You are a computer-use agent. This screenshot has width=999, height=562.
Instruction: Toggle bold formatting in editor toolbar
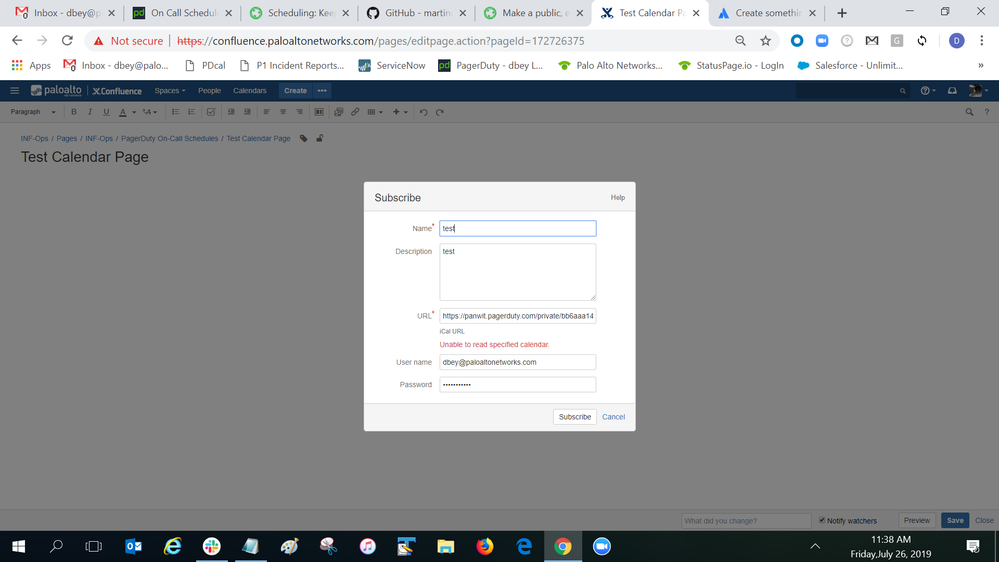click(x=73, y=112)
